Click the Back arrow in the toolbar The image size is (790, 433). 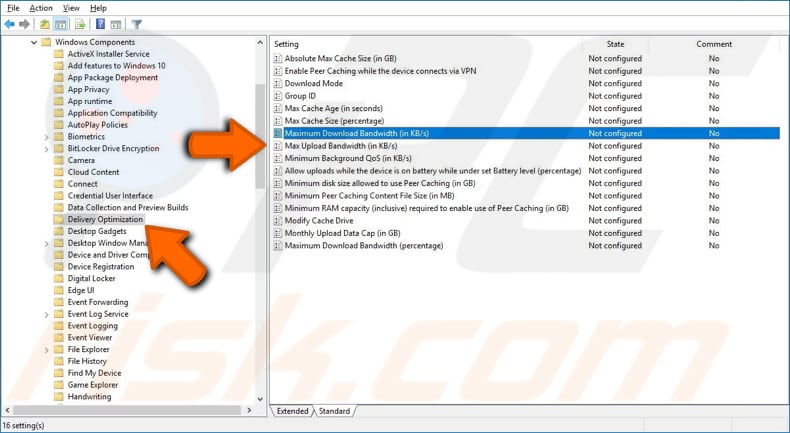(9, 24)
